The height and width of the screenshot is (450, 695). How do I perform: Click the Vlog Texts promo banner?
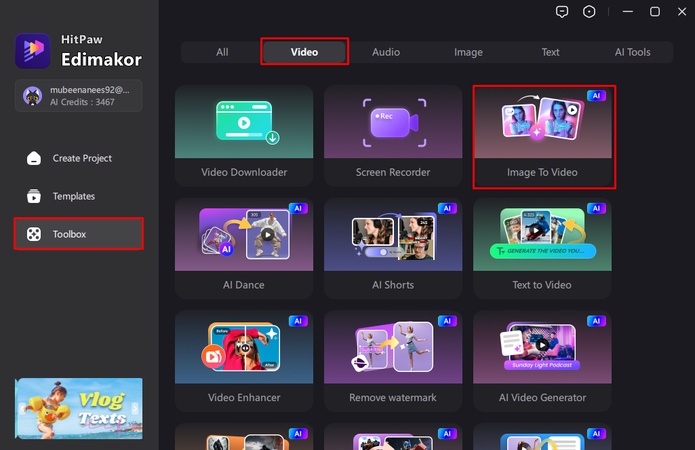[x=79, y=408]
